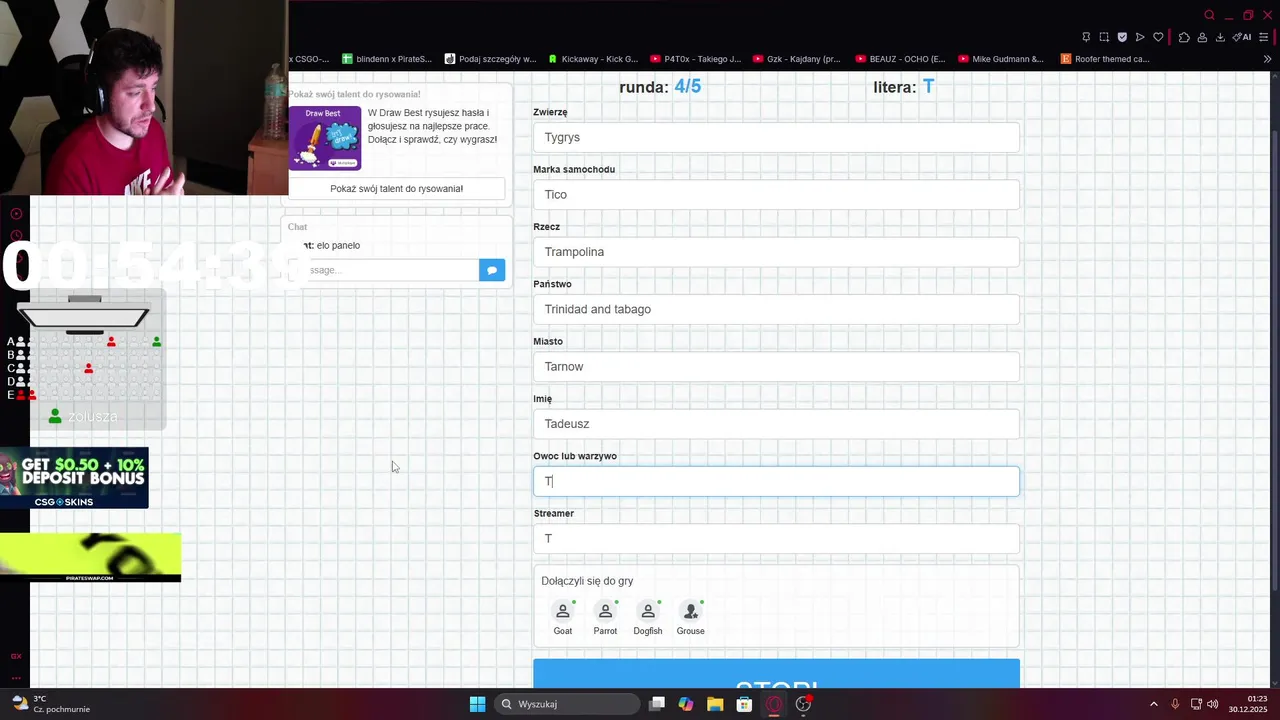
Task: Click the 'litera: T' letter indicator text
Action: coord(904,87)
